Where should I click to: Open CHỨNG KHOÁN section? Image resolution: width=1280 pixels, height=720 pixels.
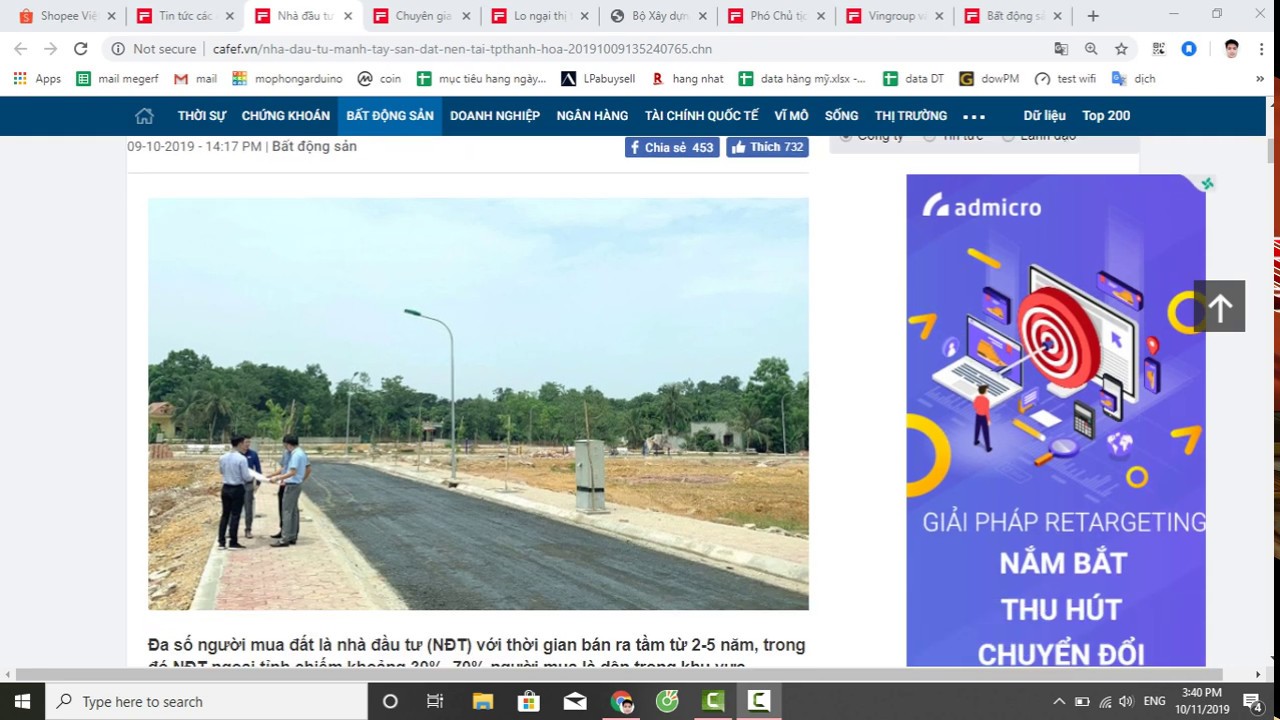pos(285,116)
